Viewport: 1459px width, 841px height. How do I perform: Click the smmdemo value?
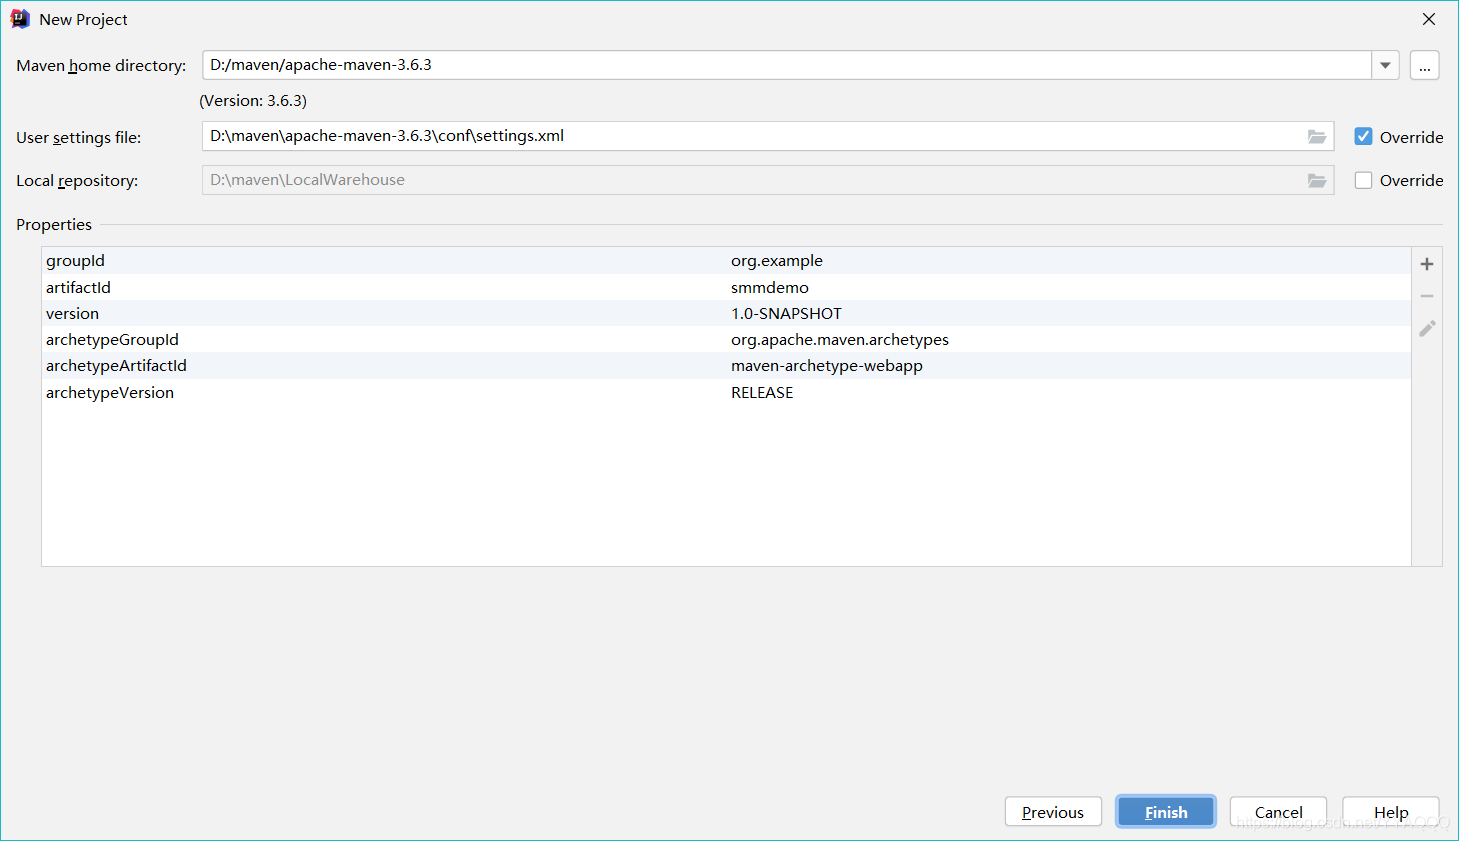click(770, 288)
